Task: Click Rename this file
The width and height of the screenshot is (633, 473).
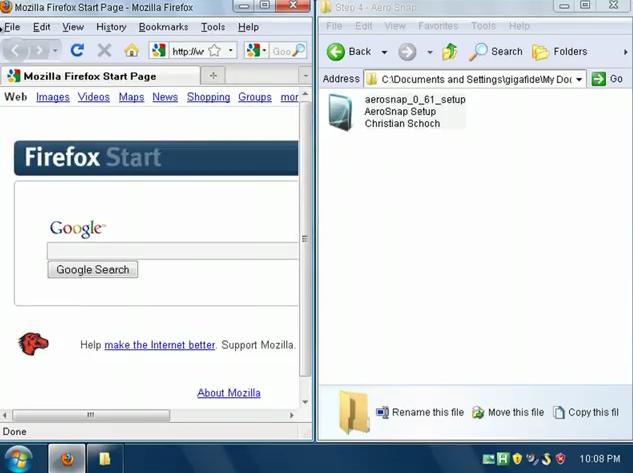Action: click(x=420, y=412)
